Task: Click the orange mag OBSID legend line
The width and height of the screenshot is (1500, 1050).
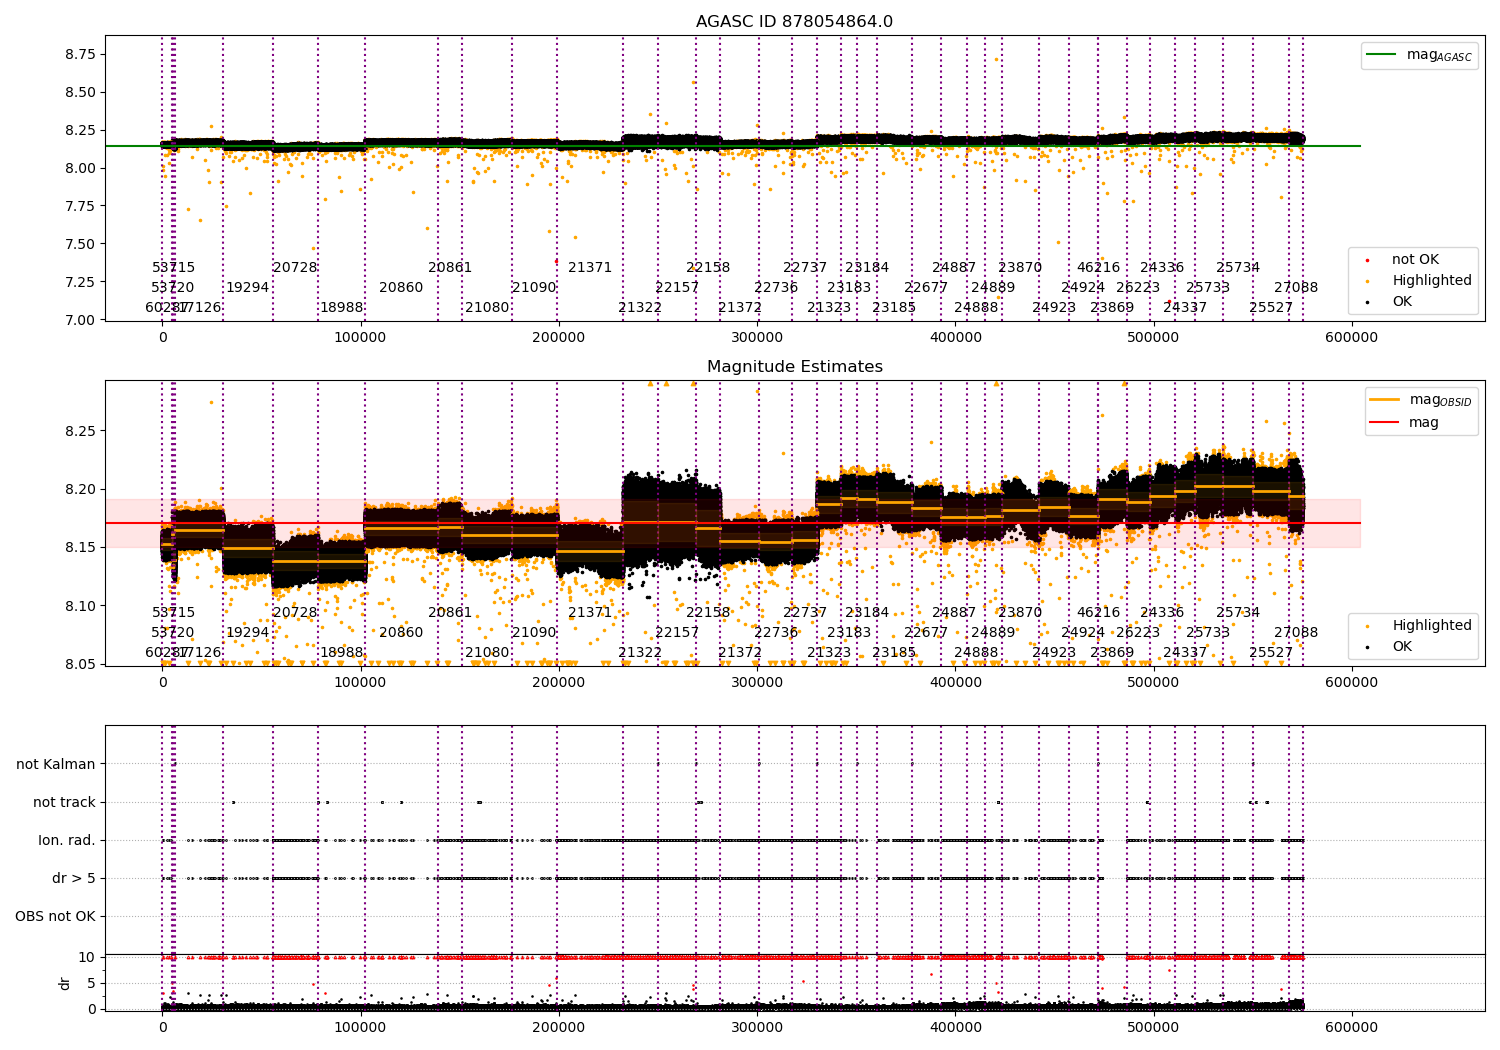Action: click(1386, 400)
